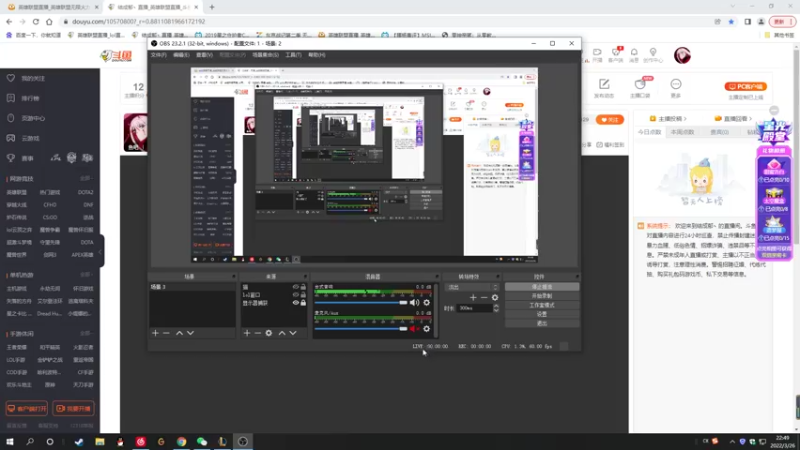Open transition properties gear in 转场特效 panel
Viewport: 800px width, 450px height.
495,297
